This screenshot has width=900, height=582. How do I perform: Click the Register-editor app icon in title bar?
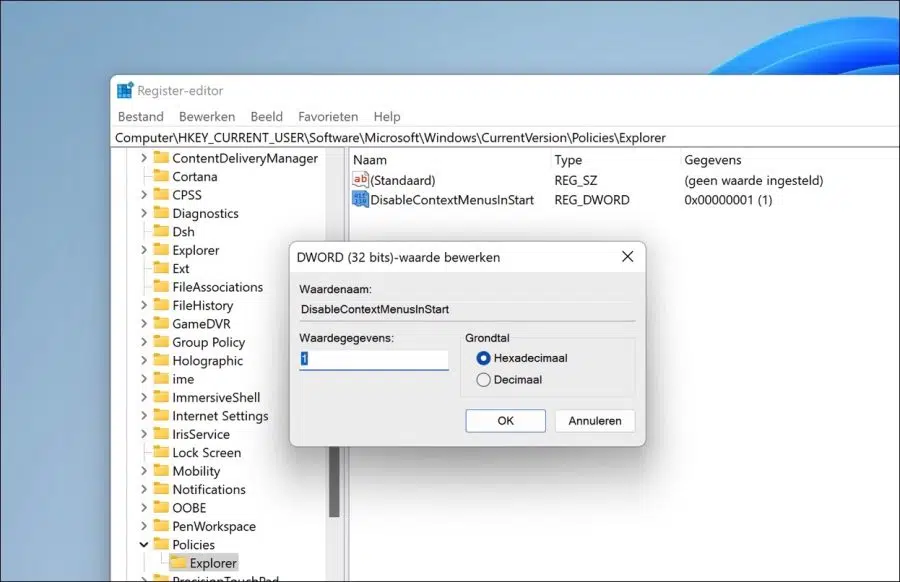pyautogui.click(x=125, y=90)
